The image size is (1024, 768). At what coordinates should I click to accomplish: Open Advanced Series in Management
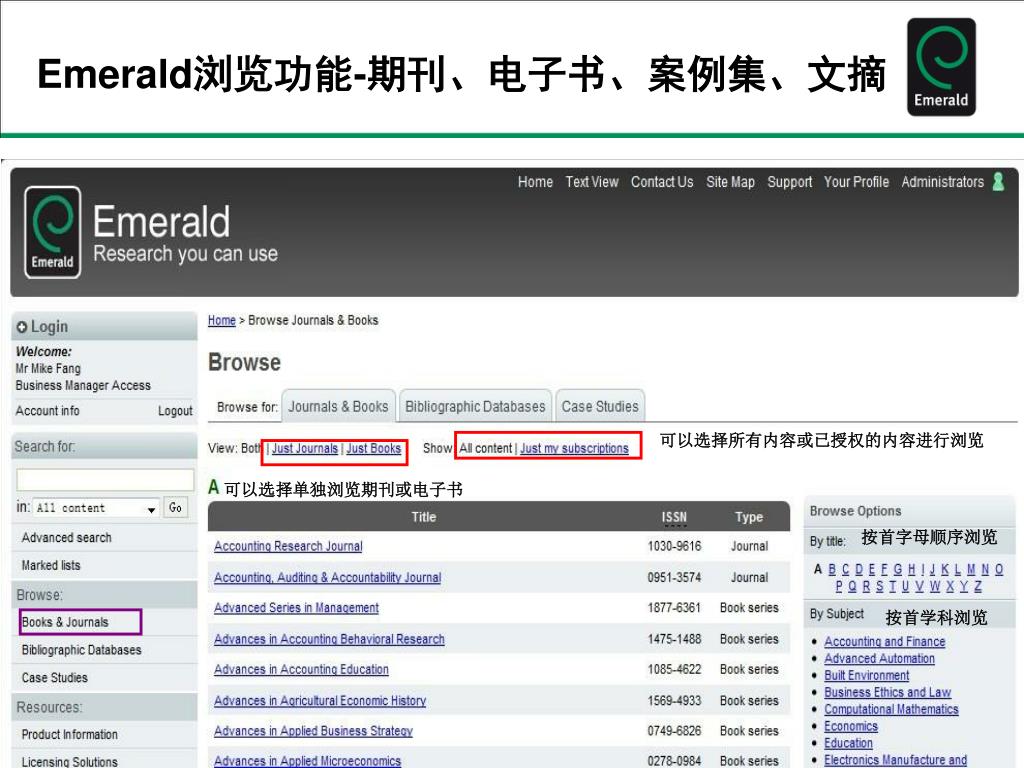point(296,608)
